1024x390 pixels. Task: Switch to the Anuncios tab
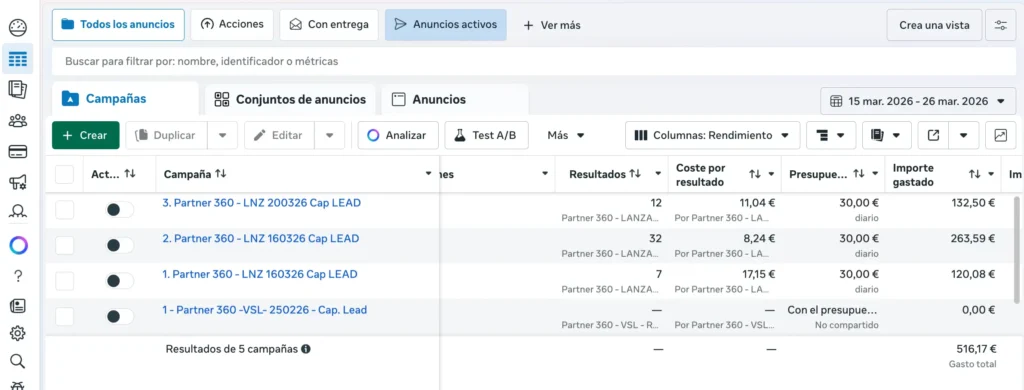pyautogui.click(x=455, y=99)
